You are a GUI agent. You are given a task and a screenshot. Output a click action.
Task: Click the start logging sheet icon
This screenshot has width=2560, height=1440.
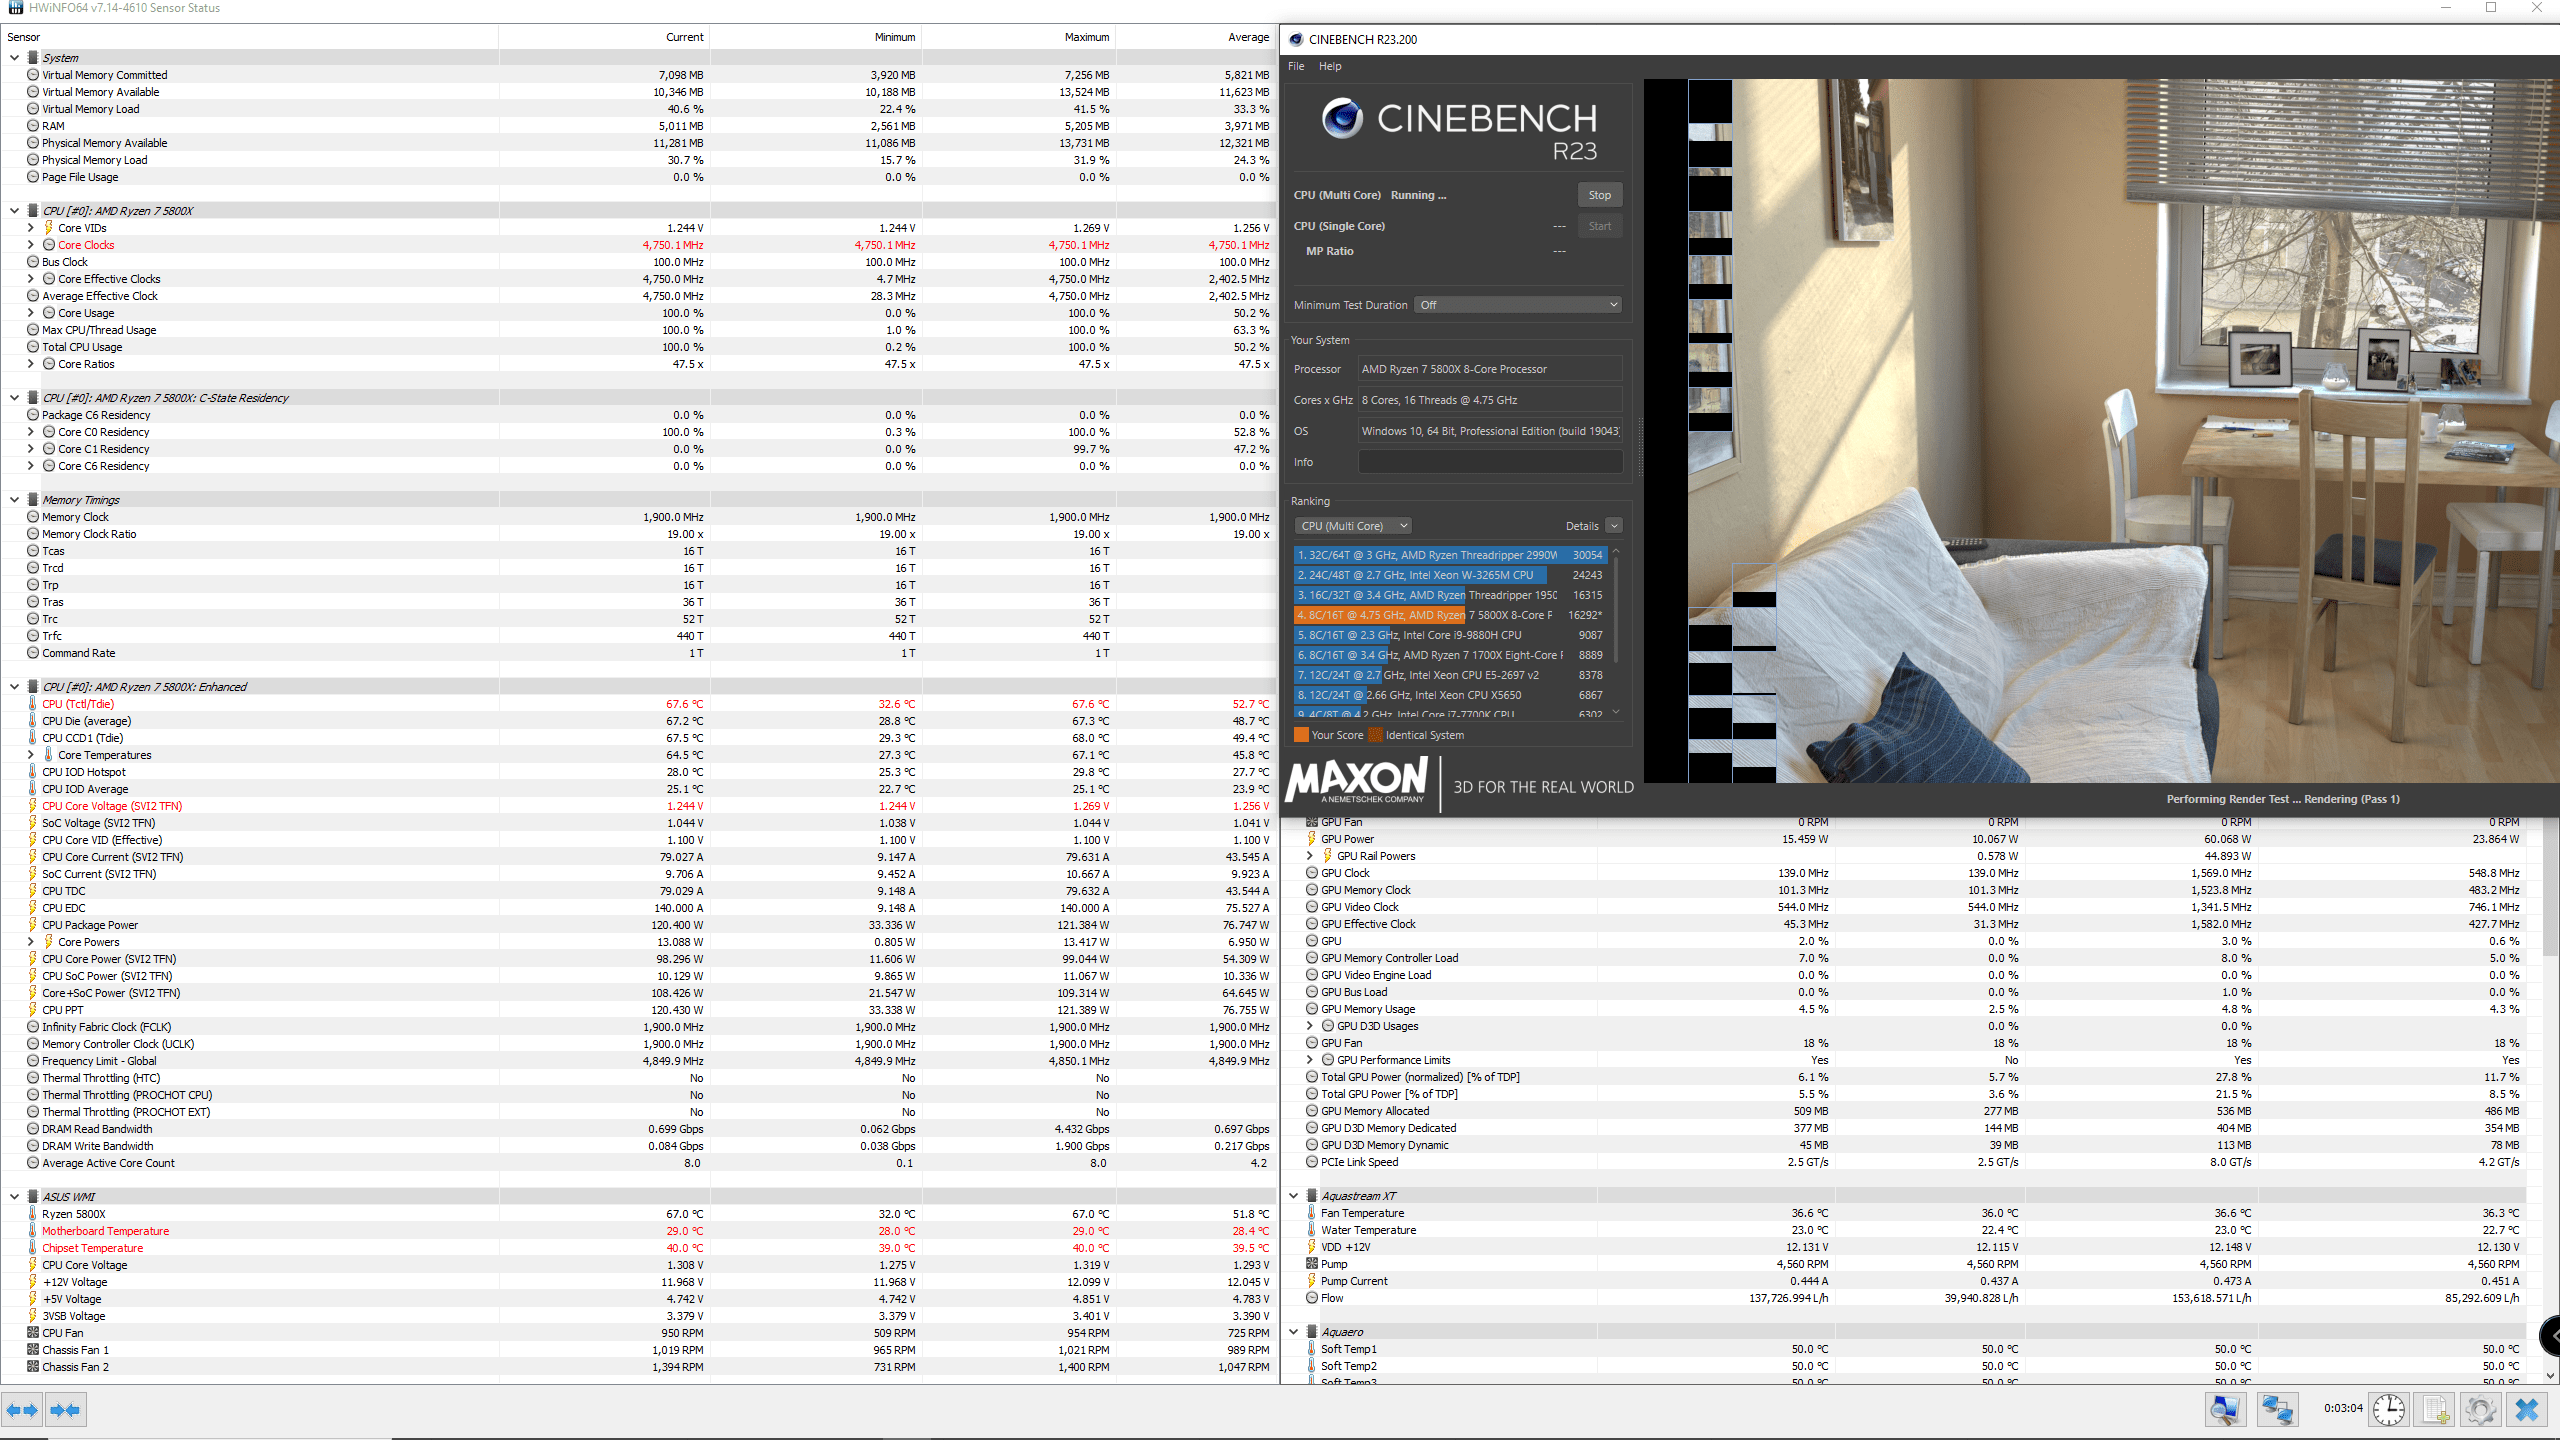tap(2435, 1410)
